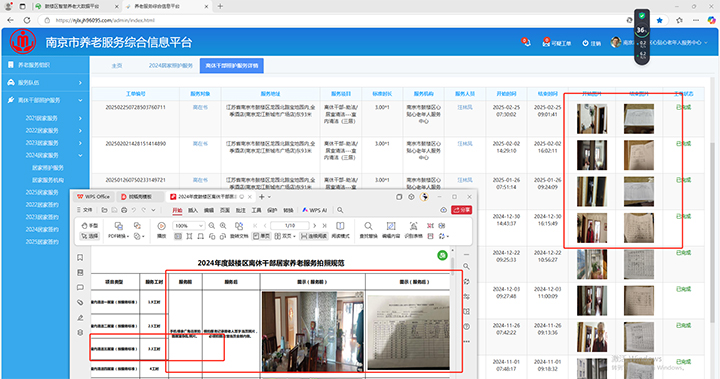
Task: Open end photo thumbnail for 2025-02-25 row
Action: tap(639, 119)
